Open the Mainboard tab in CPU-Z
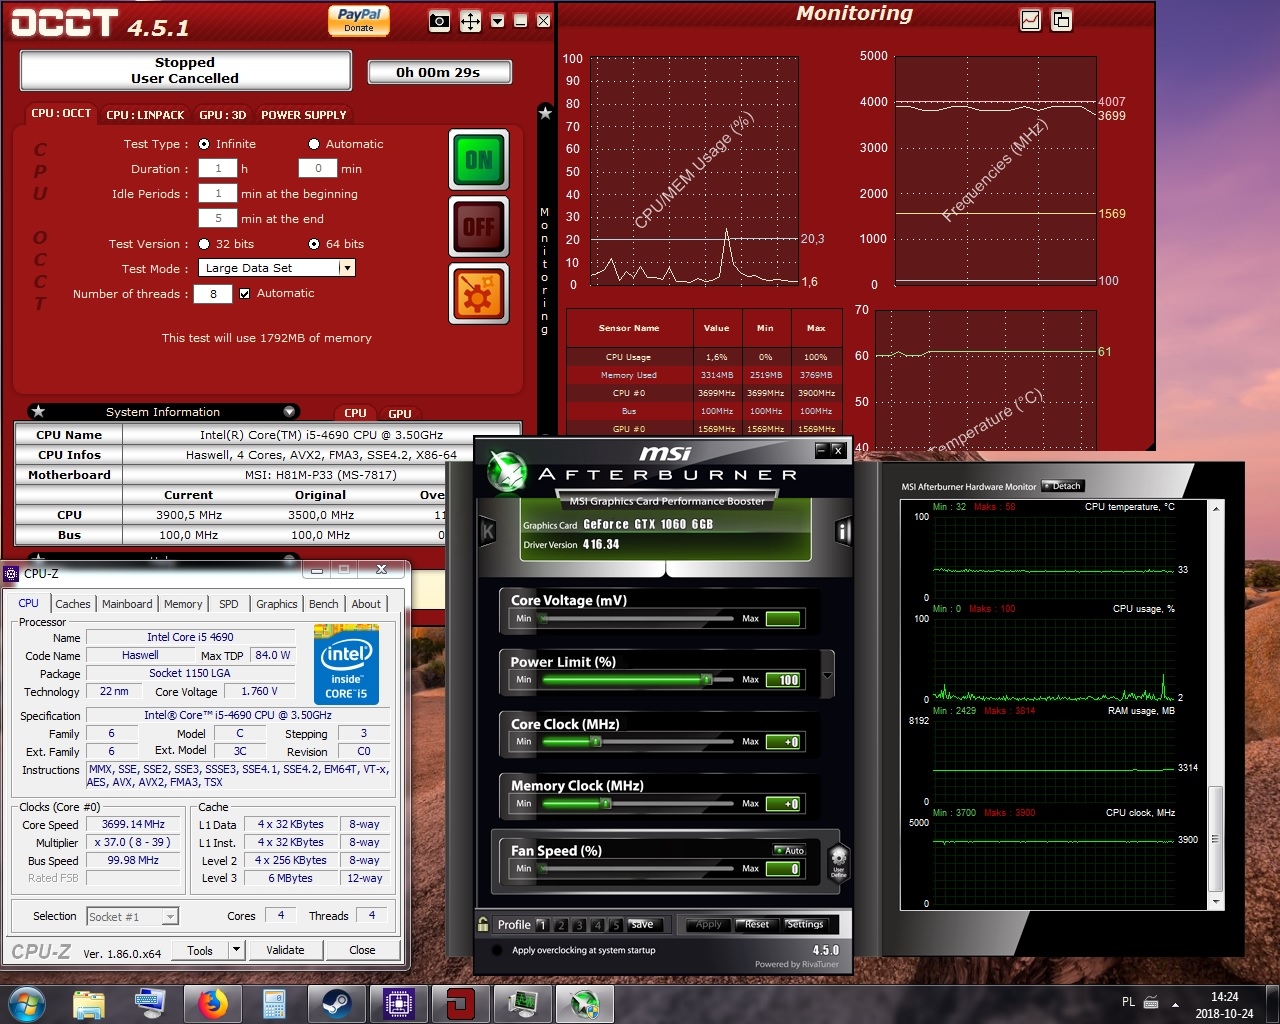The image size is (1280, 1024). tap(127, 604)
